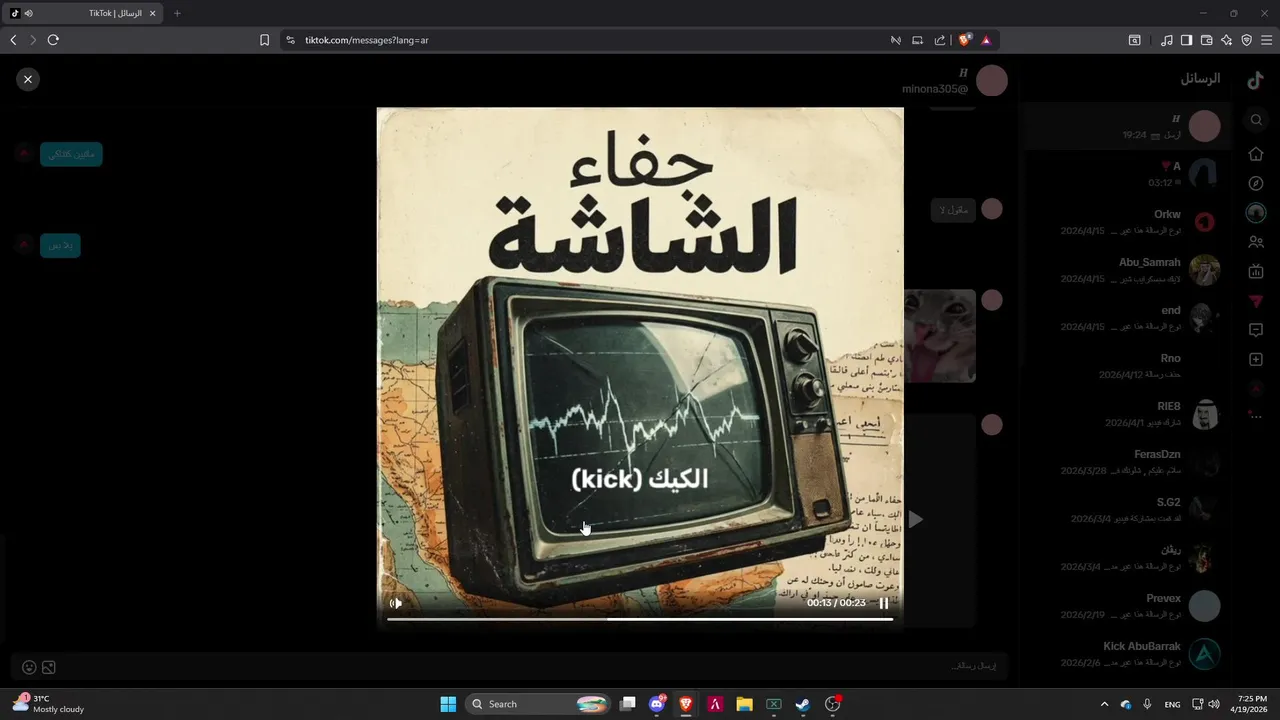Viewport: 1280px width, 720px height.
Task: Click the TikTok logo in the sidebar
Action: point(1256,81)
